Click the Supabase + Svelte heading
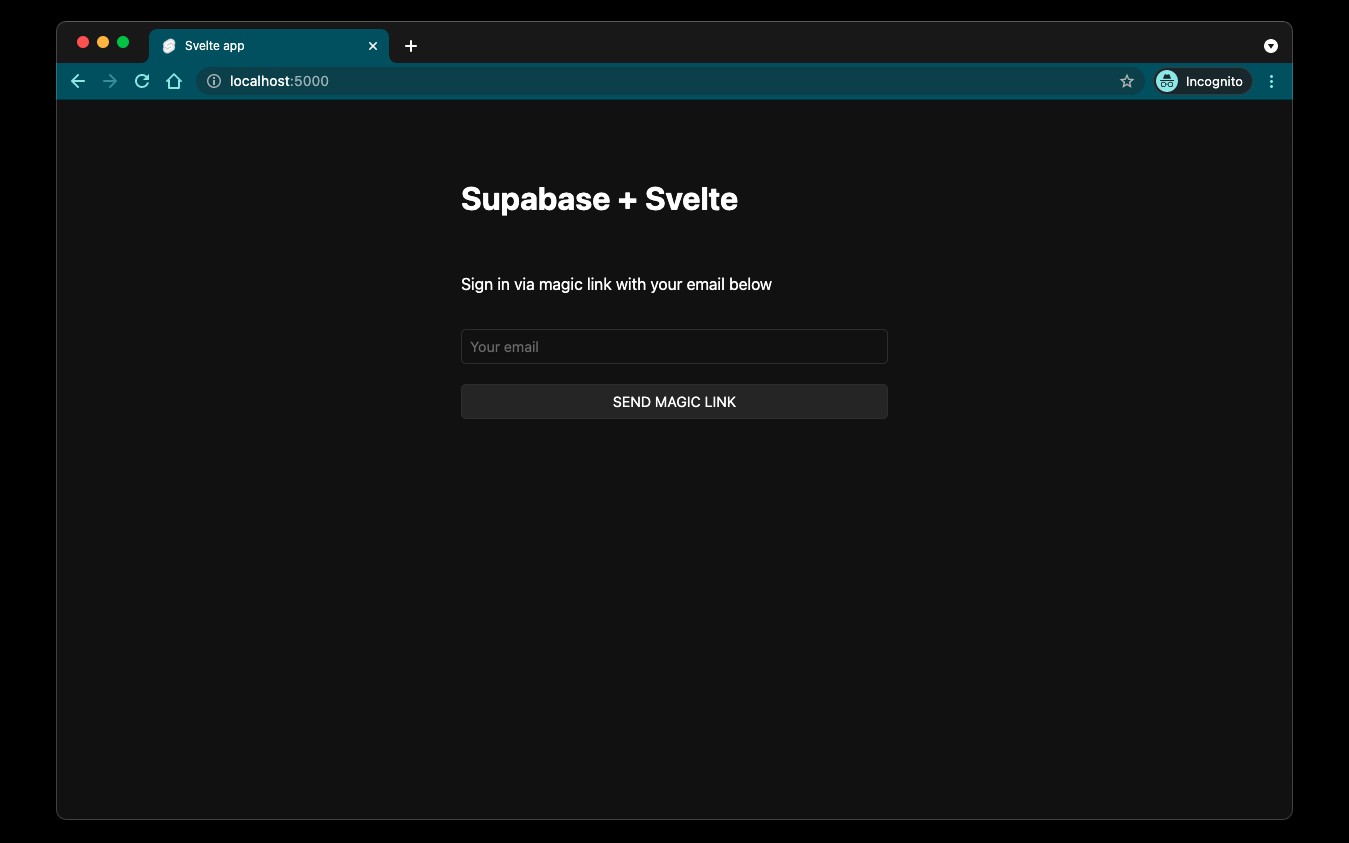Screen dimensions: 1349x843 pyautogui.click(x=599, y=199)
